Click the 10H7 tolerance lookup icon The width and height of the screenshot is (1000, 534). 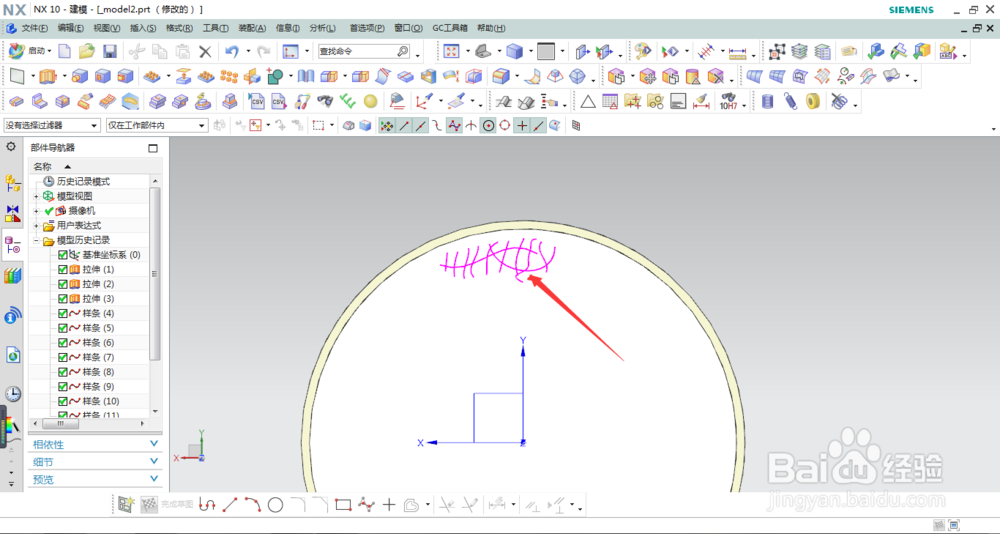tap(728, 101)
